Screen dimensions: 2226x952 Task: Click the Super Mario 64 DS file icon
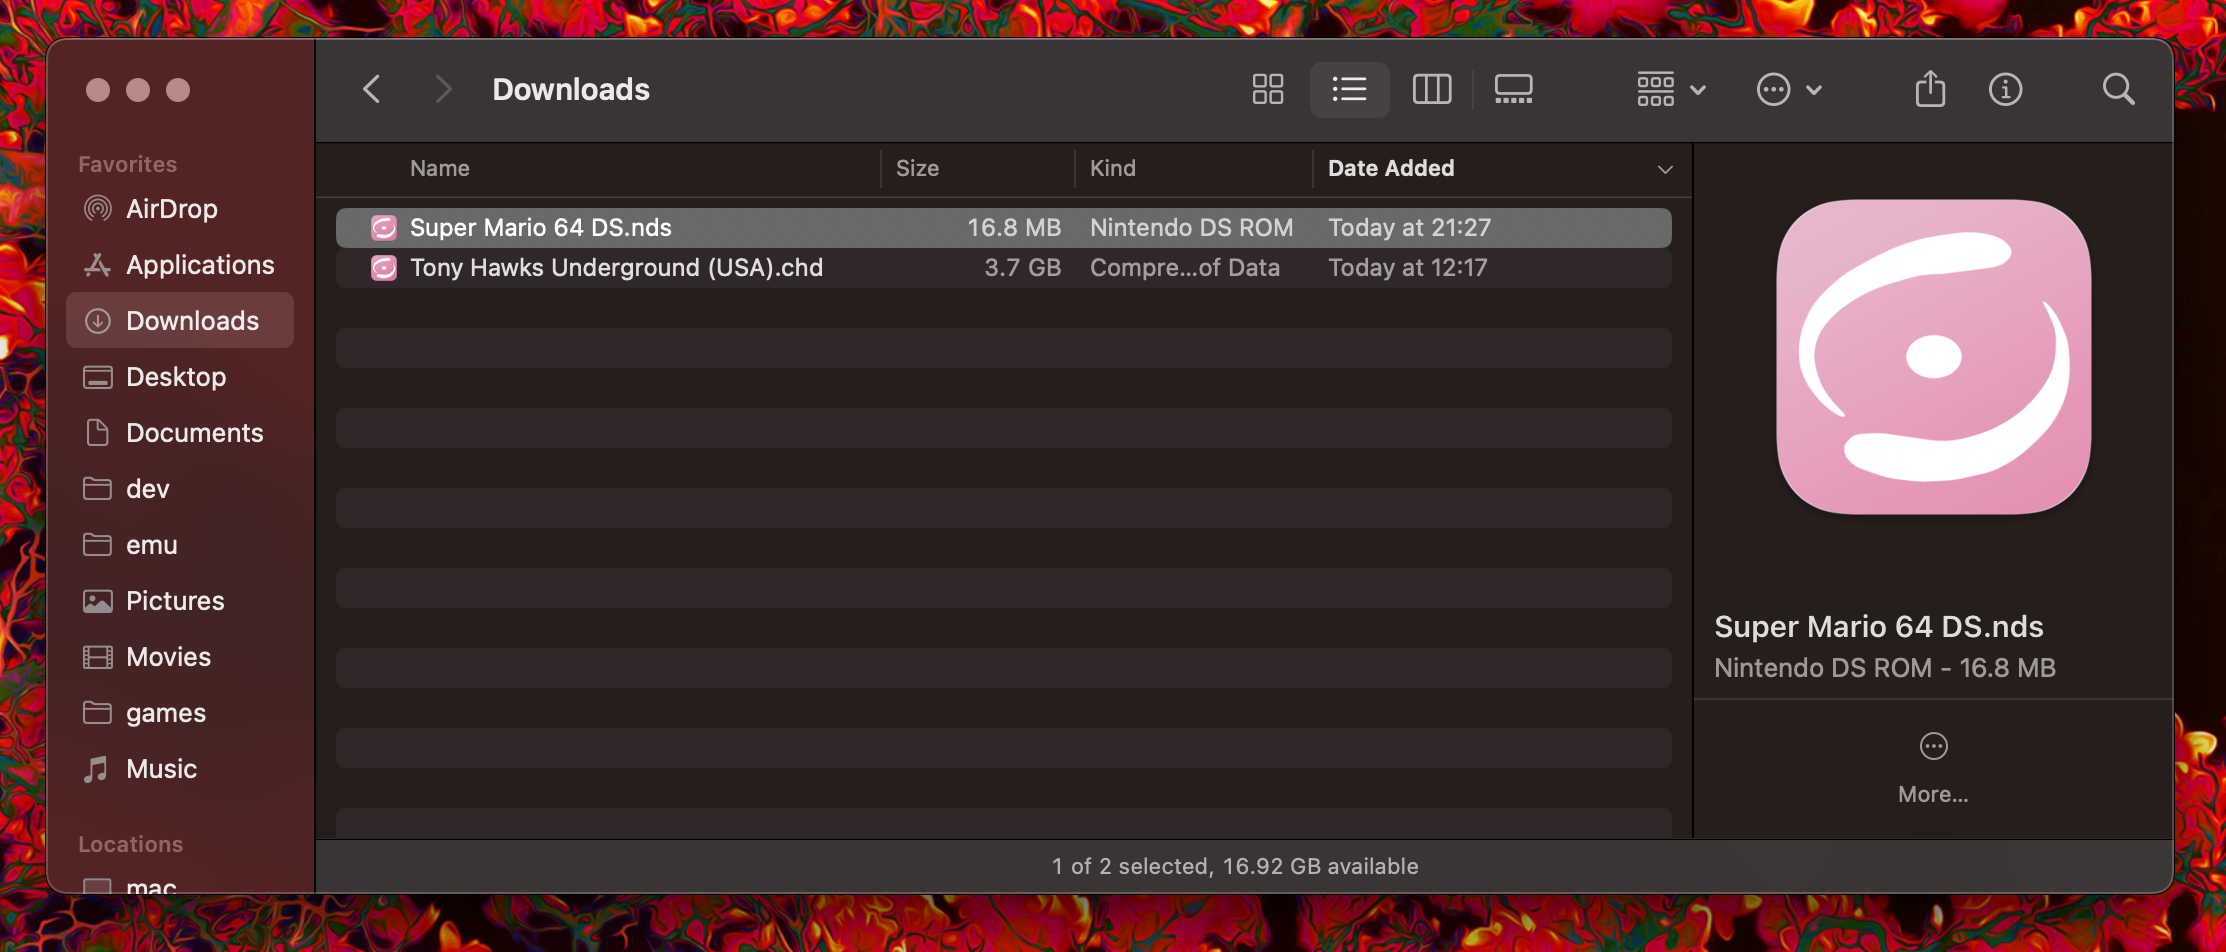click(384, 228)
